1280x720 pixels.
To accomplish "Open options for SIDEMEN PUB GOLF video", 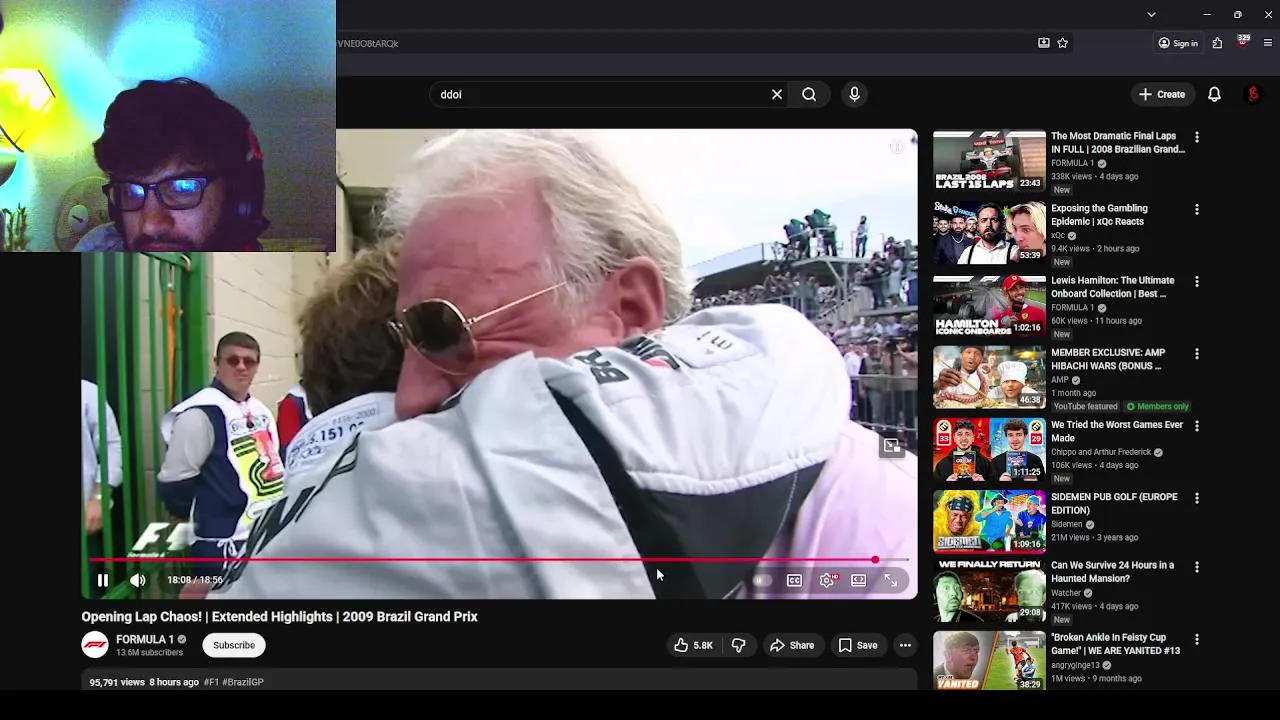I will pos(1196,498).
